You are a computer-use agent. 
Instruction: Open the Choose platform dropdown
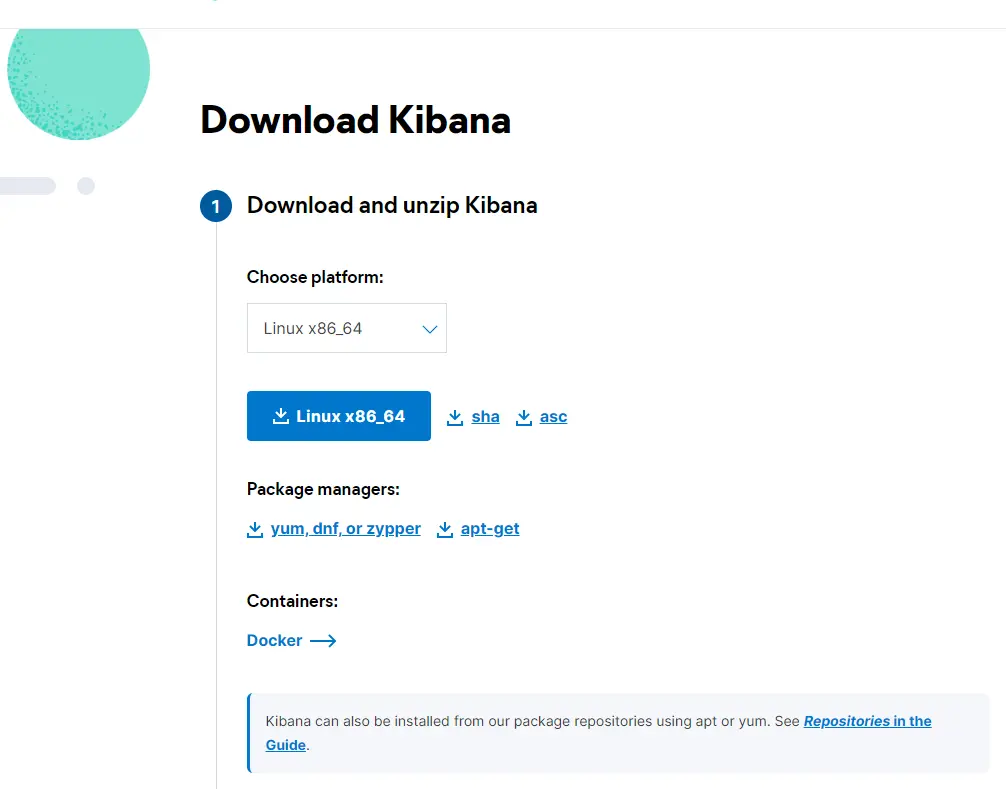click(346, 328)
